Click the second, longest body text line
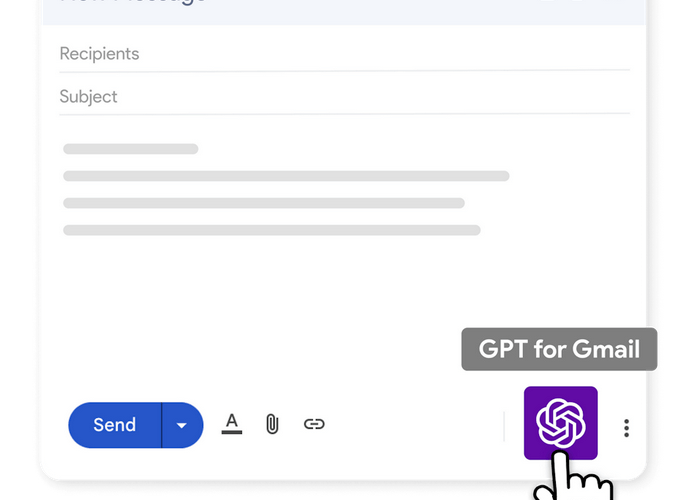Image resolution: width=695 pixels, height=500 pixels. pyautogui.click(x=286, y=176)
